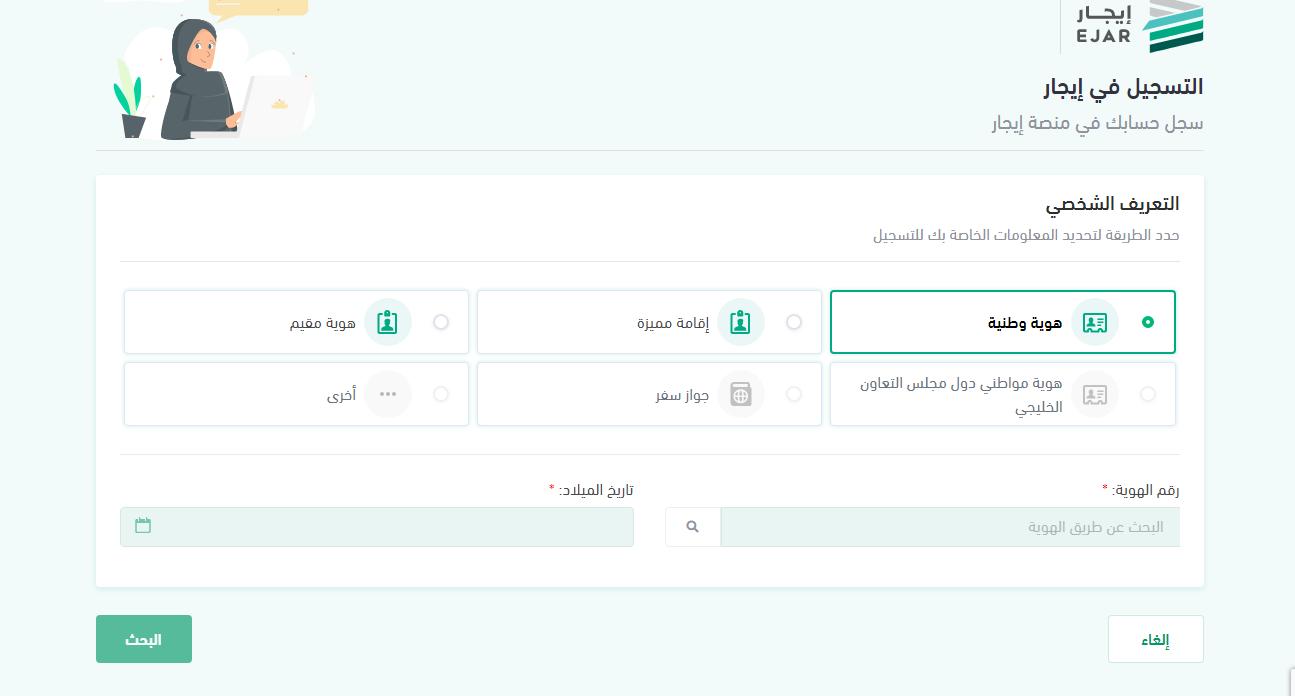Click the Resident ID badge icon
Screen dimensions: 1295x696
coord(388,322)
